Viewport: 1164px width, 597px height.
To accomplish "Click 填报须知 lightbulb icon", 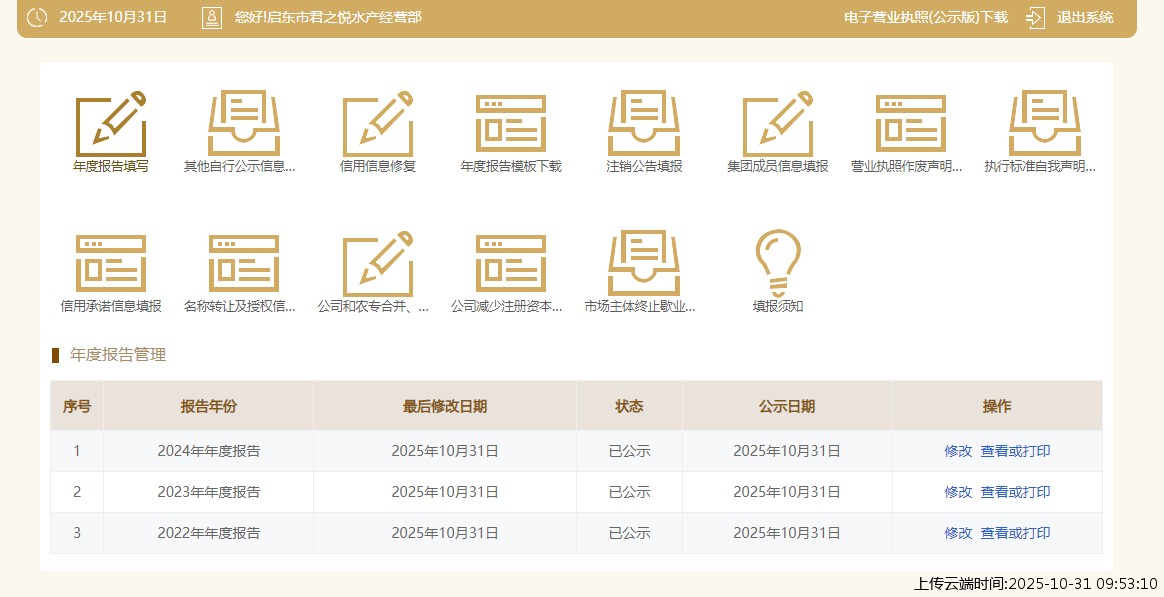I will [777, 264].
